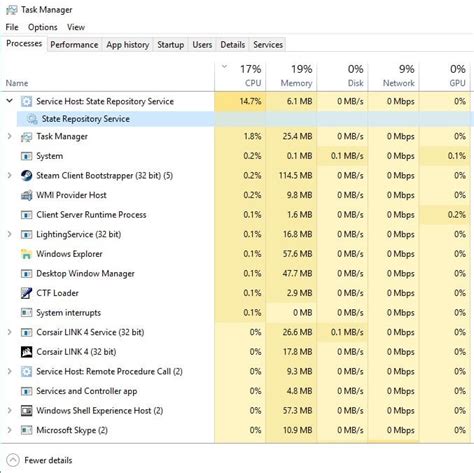
Task: Expand the Task Manager process group
Action: (x=10, y=136)
